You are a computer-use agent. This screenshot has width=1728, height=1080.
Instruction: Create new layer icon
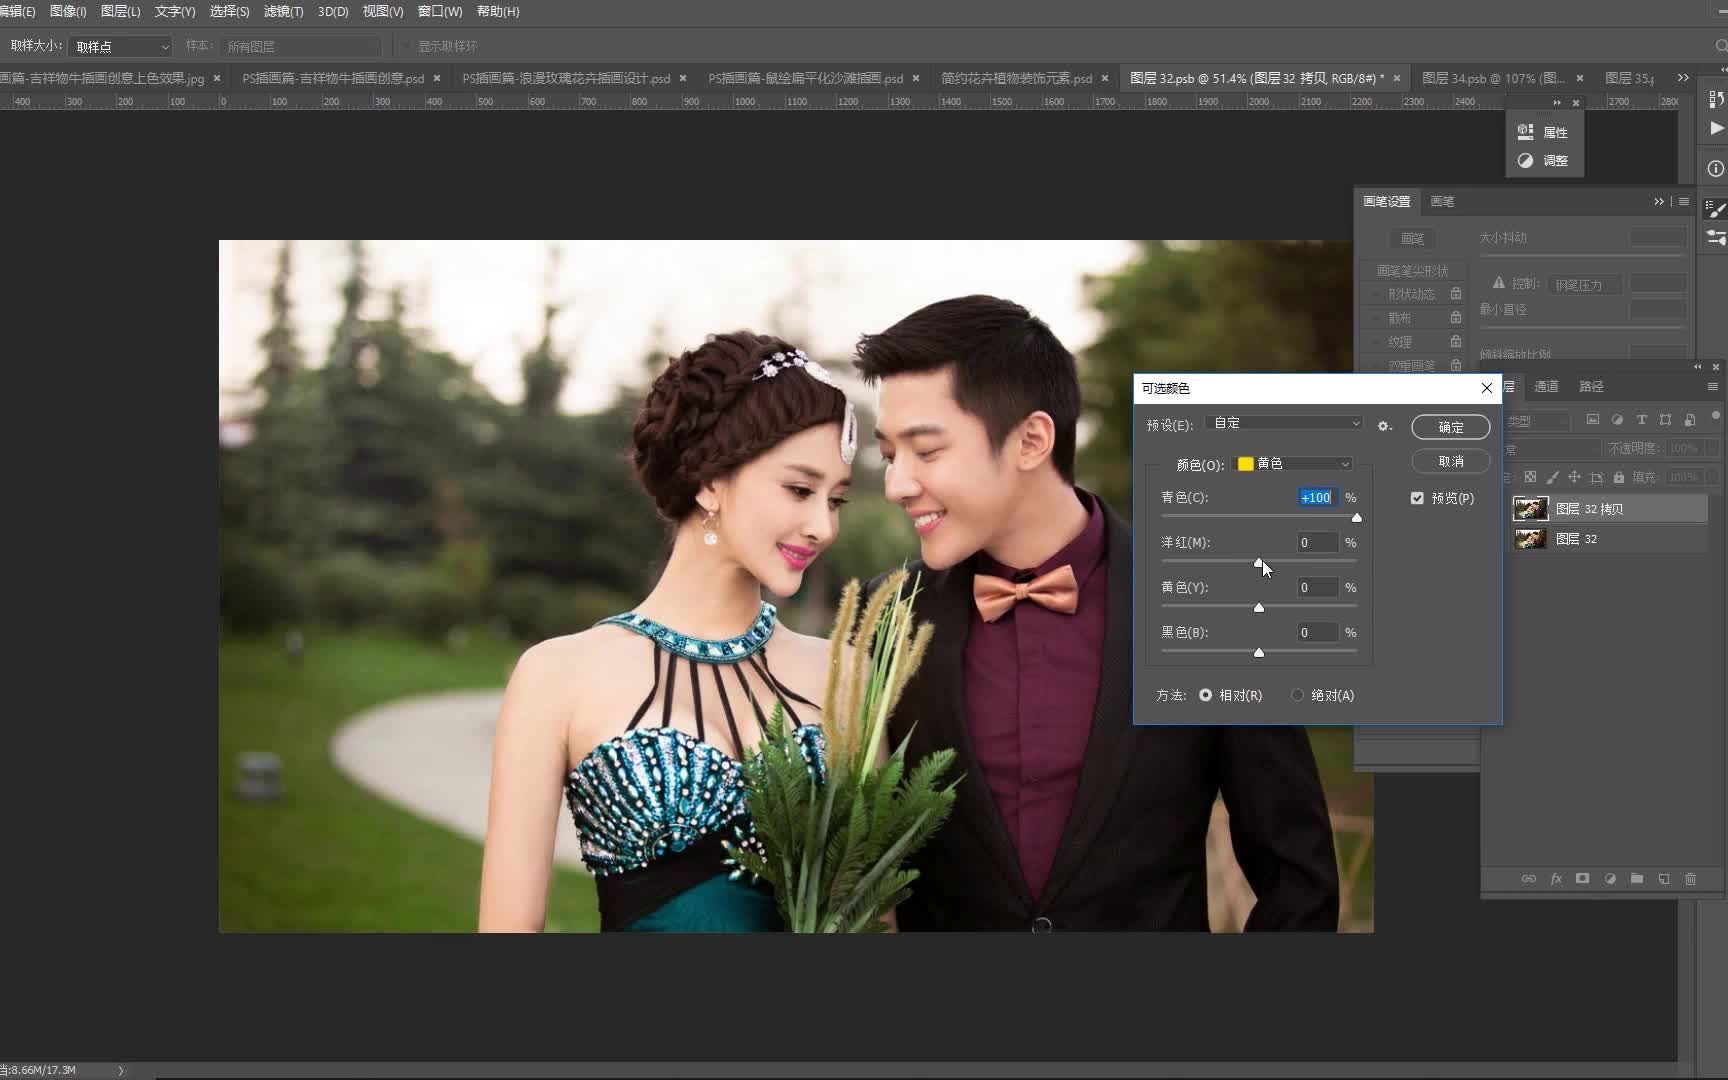pos(1664,879)
